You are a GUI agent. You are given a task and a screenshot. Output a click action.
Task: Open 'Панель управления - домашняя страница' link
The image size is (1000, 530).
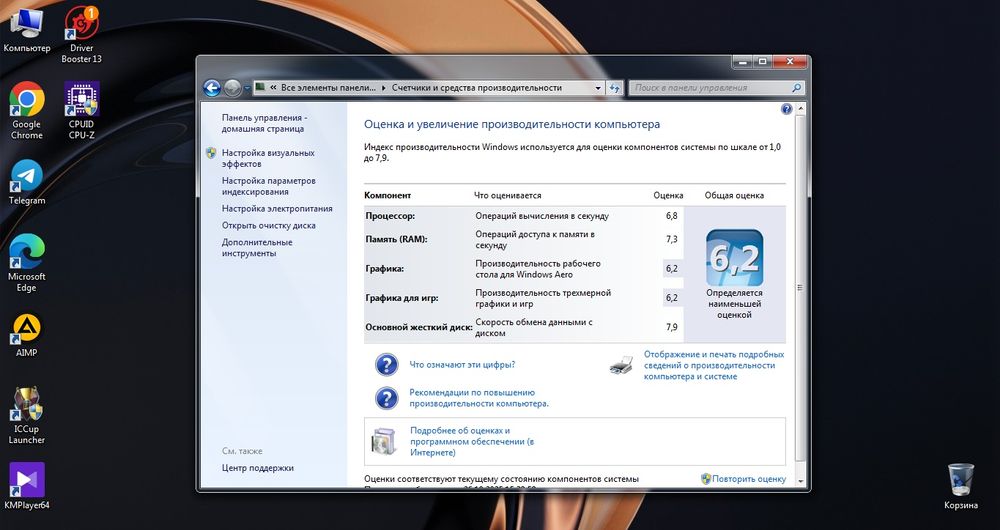click(265, 123)
